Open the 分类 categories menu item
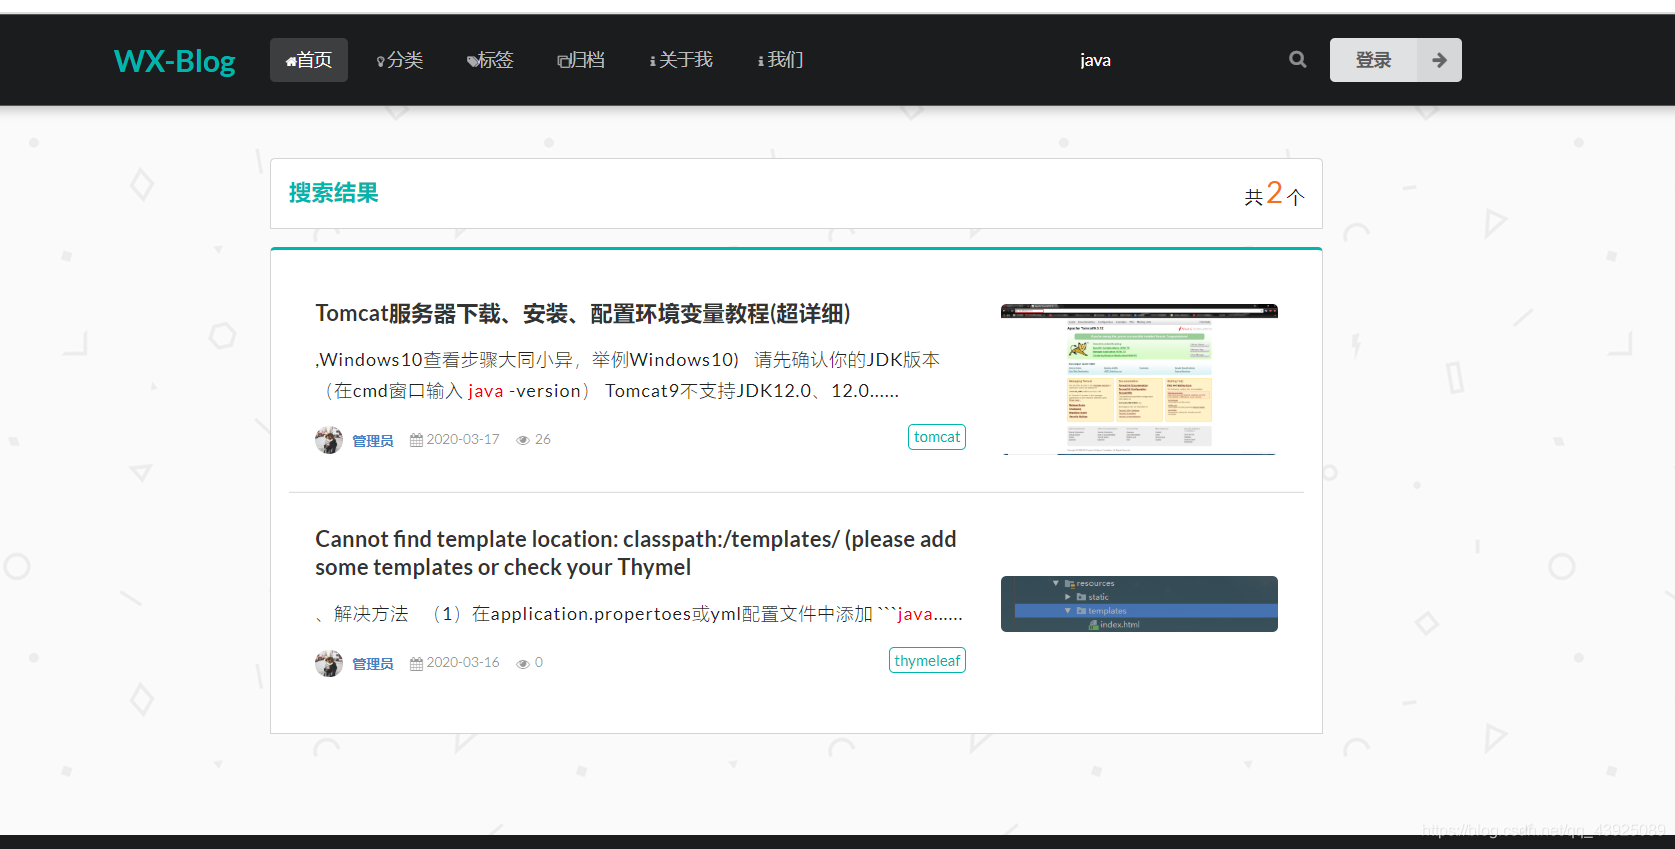The image size is (1675, 849). coord(400,60)
